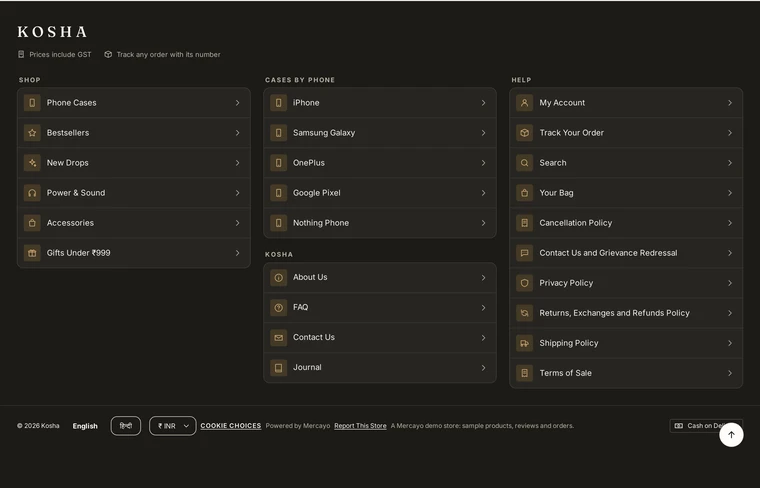
Task: Click the chevron on Phone Cases row
Action: pos(238,103)
